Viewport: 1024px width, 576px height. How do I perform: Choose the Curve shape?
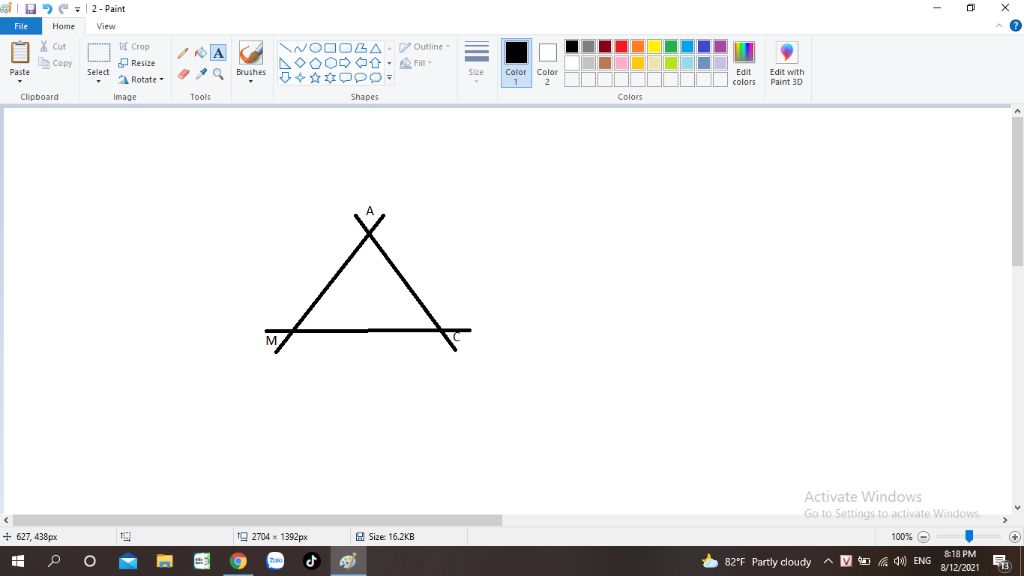(x=300, y=48)
